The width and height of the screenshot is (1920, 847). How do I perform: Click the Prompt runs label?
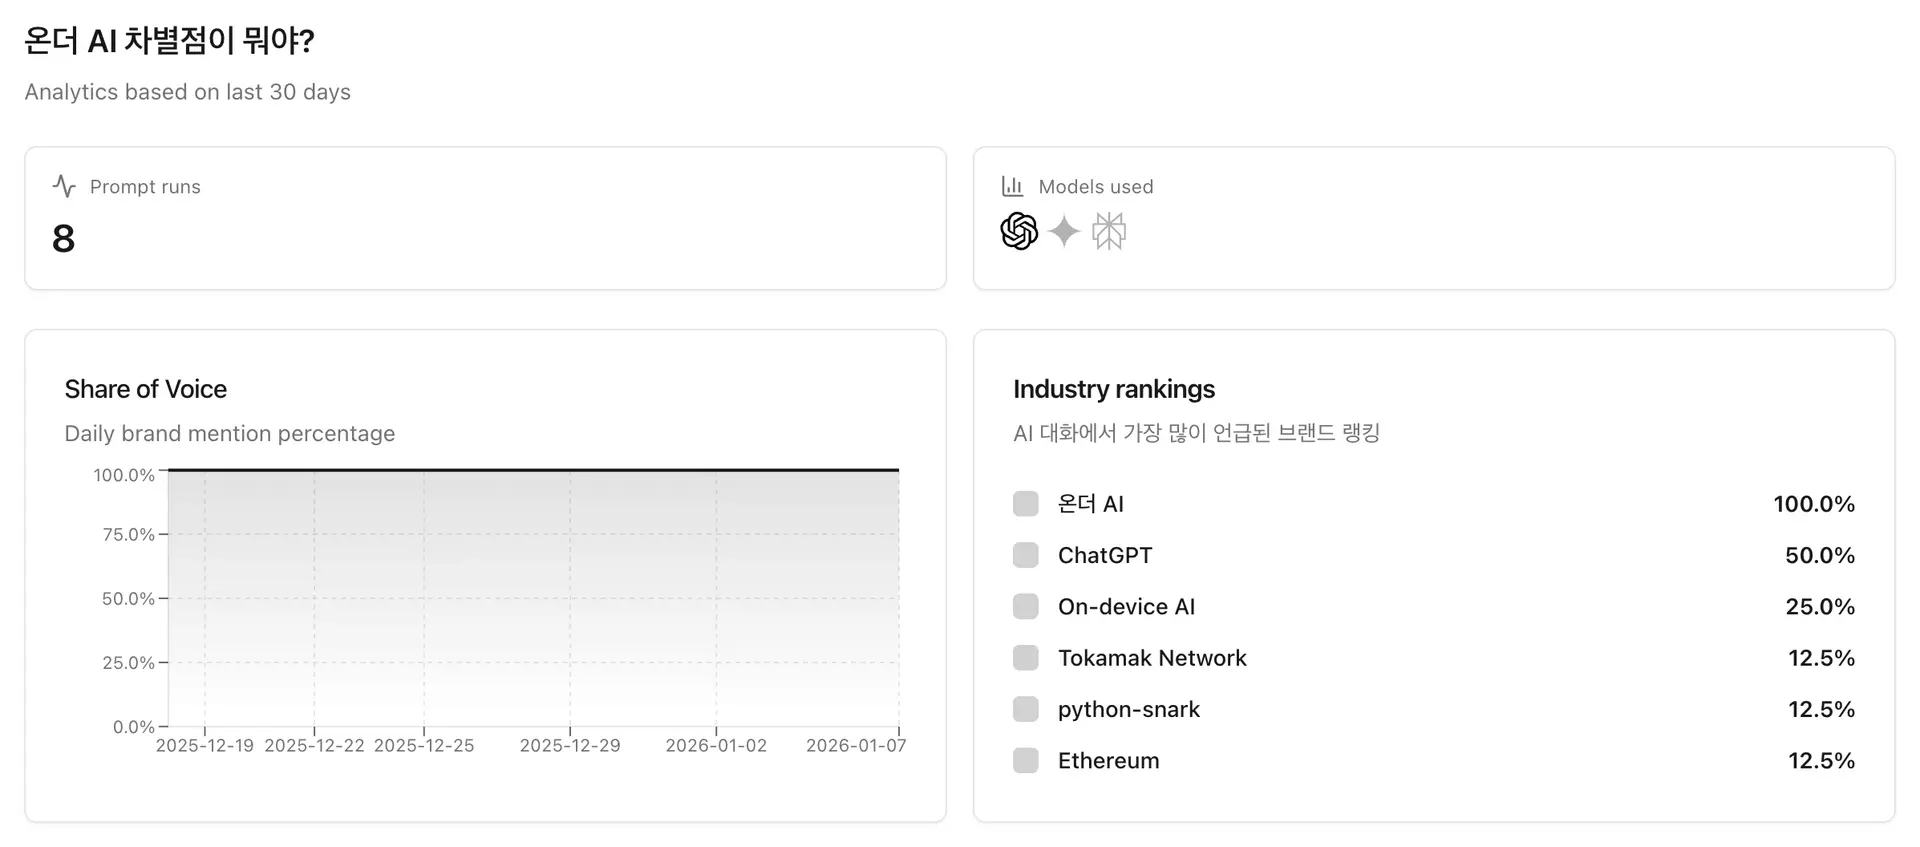coord(145,187)
